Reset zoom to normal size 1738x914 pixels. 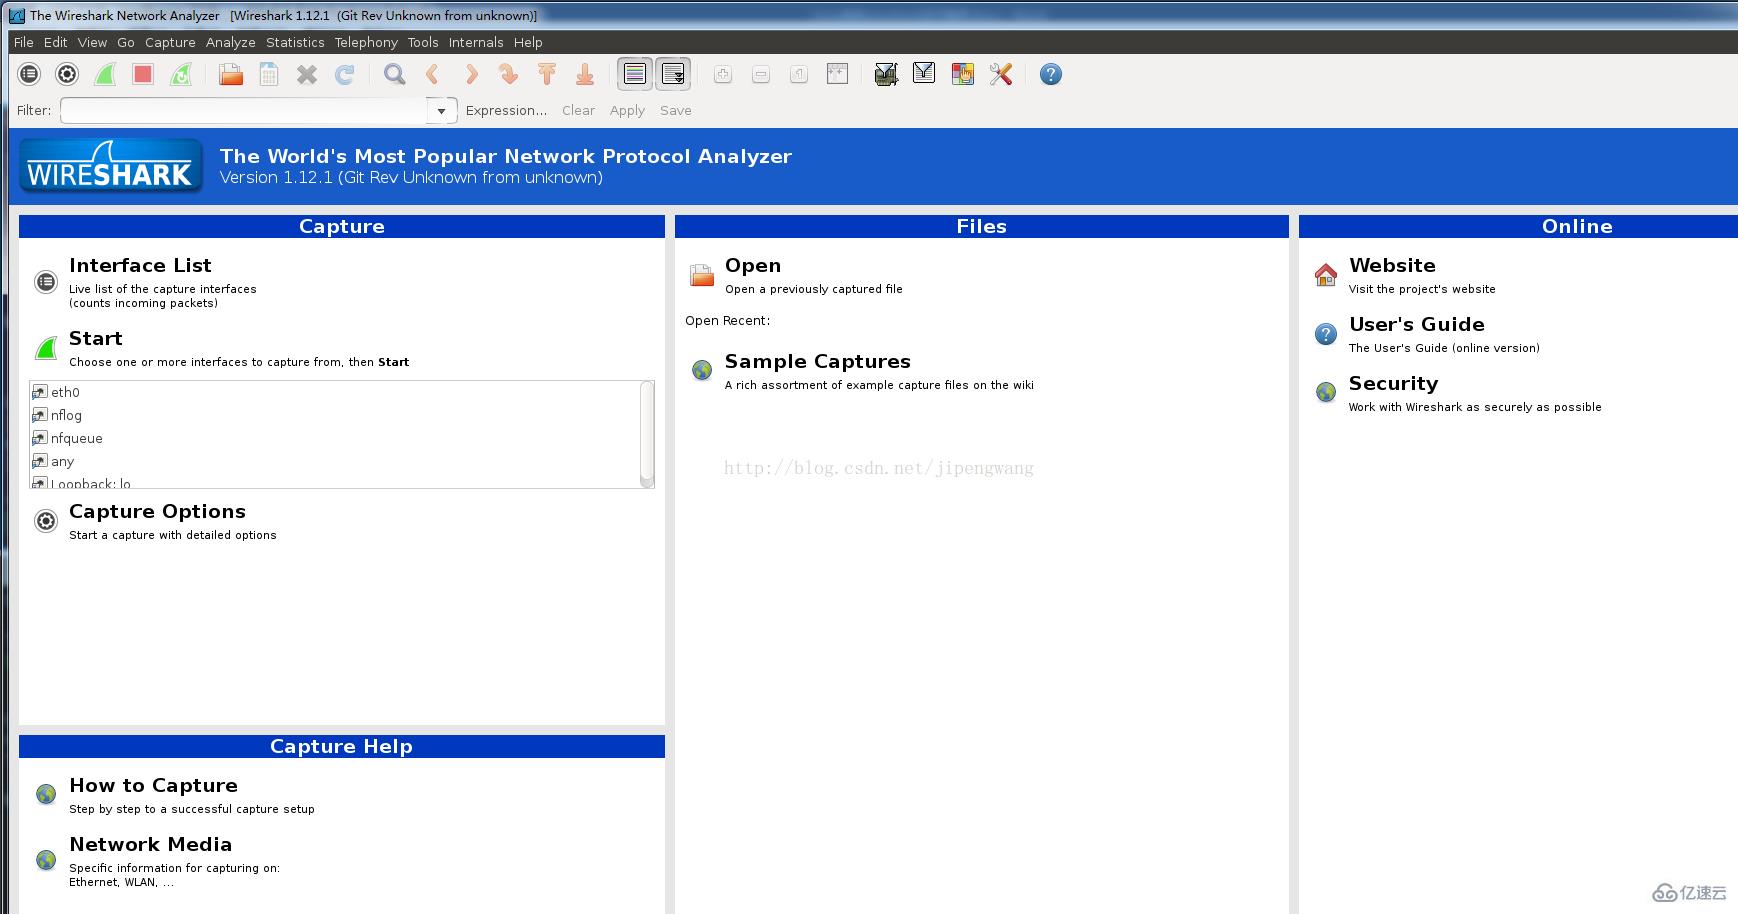(x=799, y=74)
